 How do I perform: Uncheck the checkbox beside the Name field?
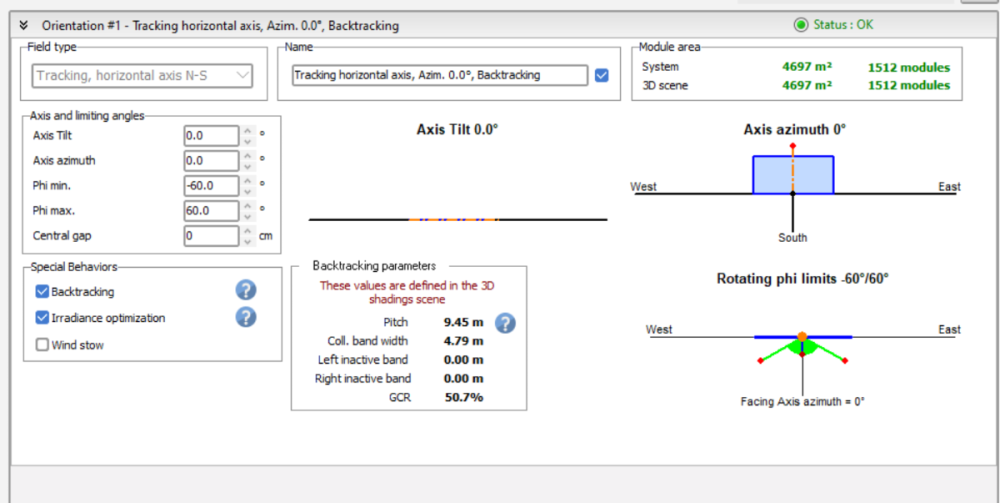(601, 75)
